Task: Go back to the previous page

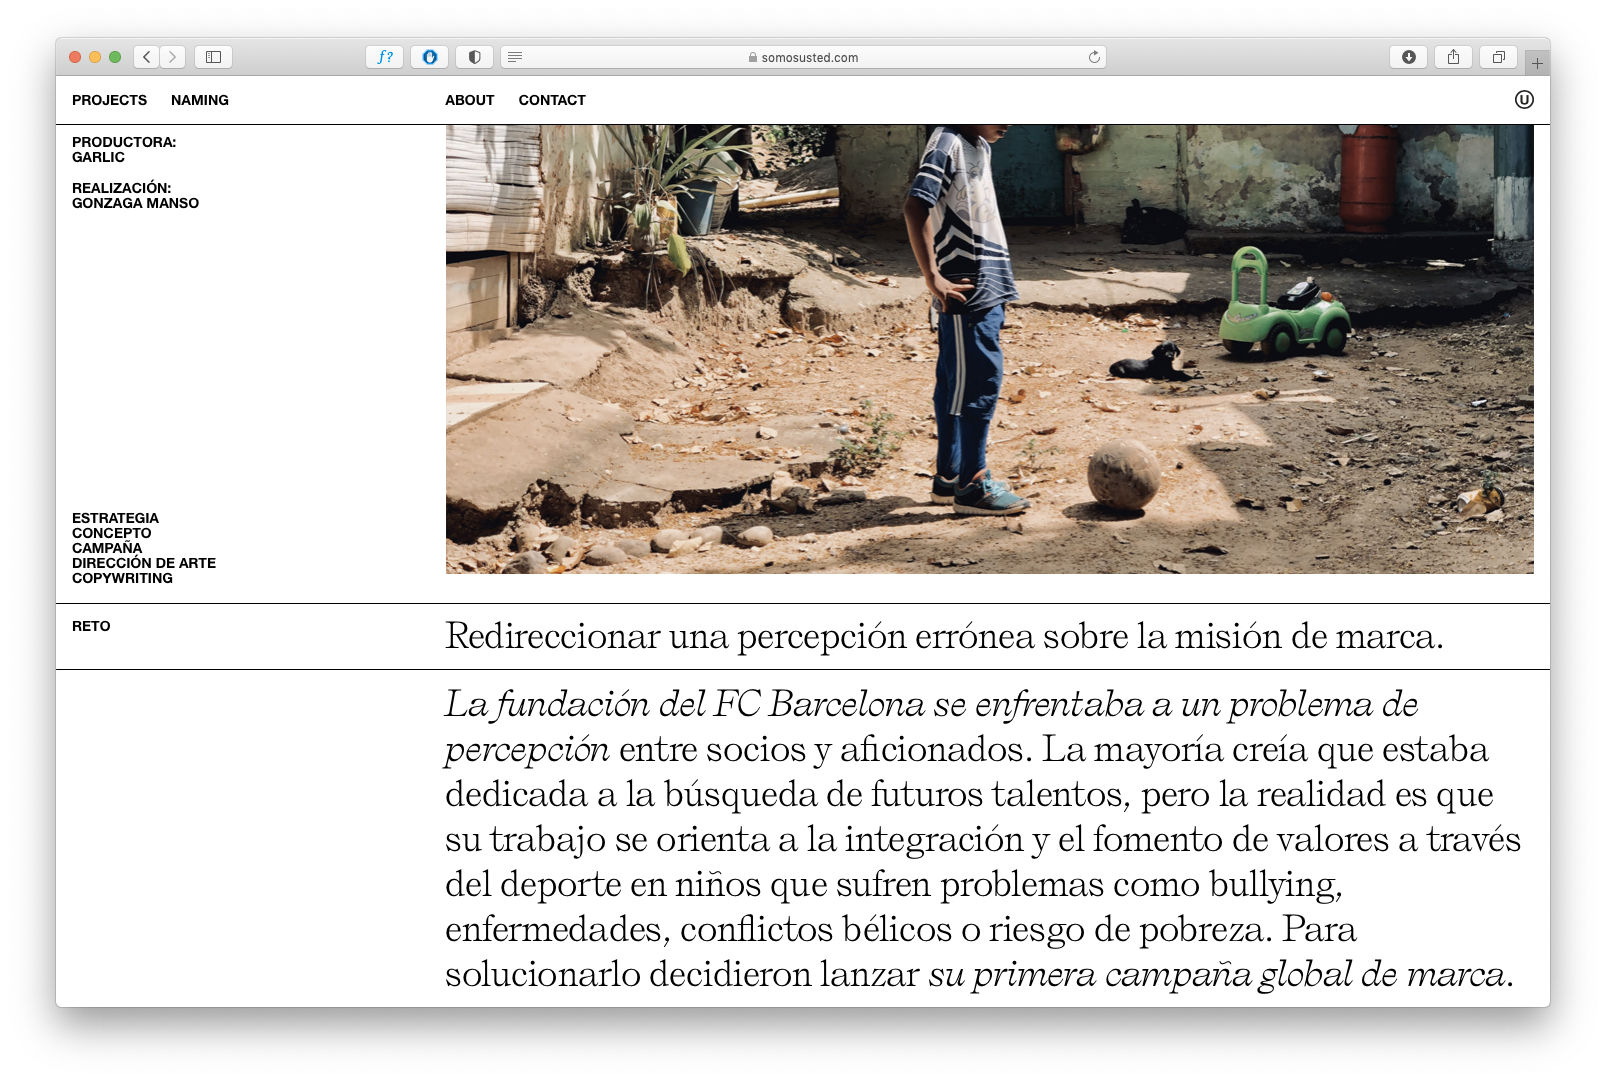Action: click(147, 57)
